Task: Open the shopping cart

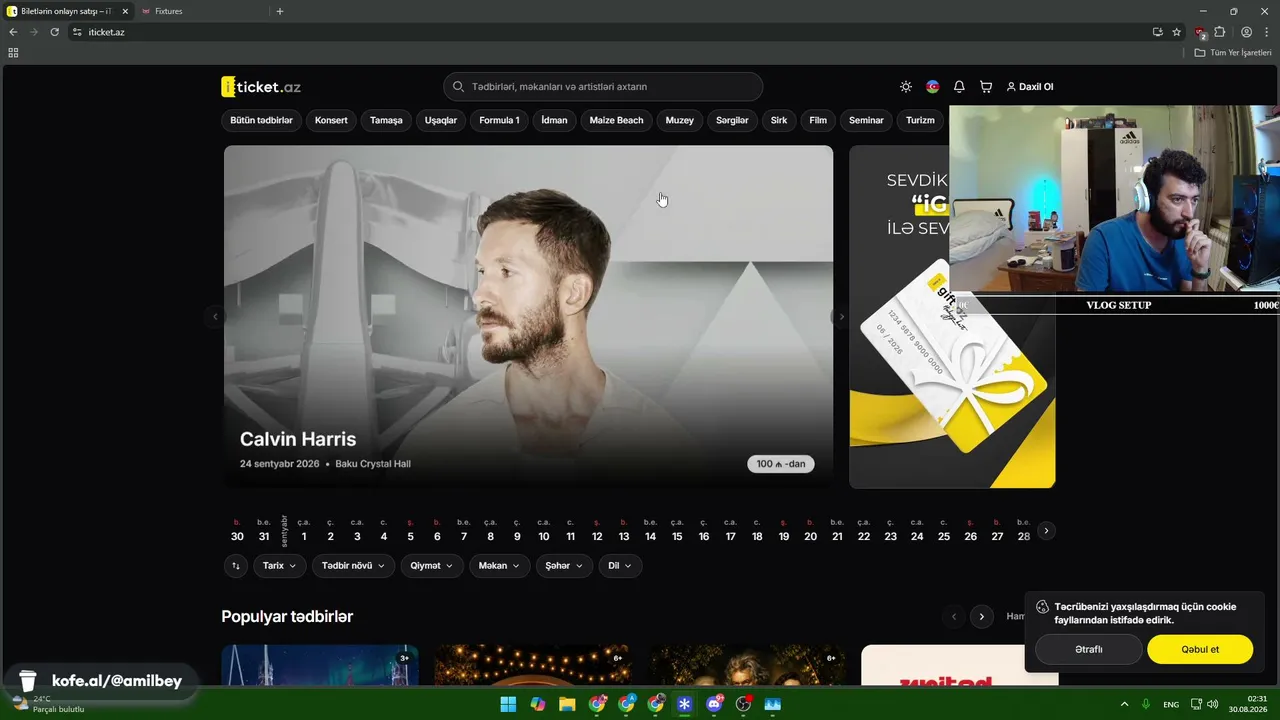Action: pyautogui.click(x=986, y=87)
